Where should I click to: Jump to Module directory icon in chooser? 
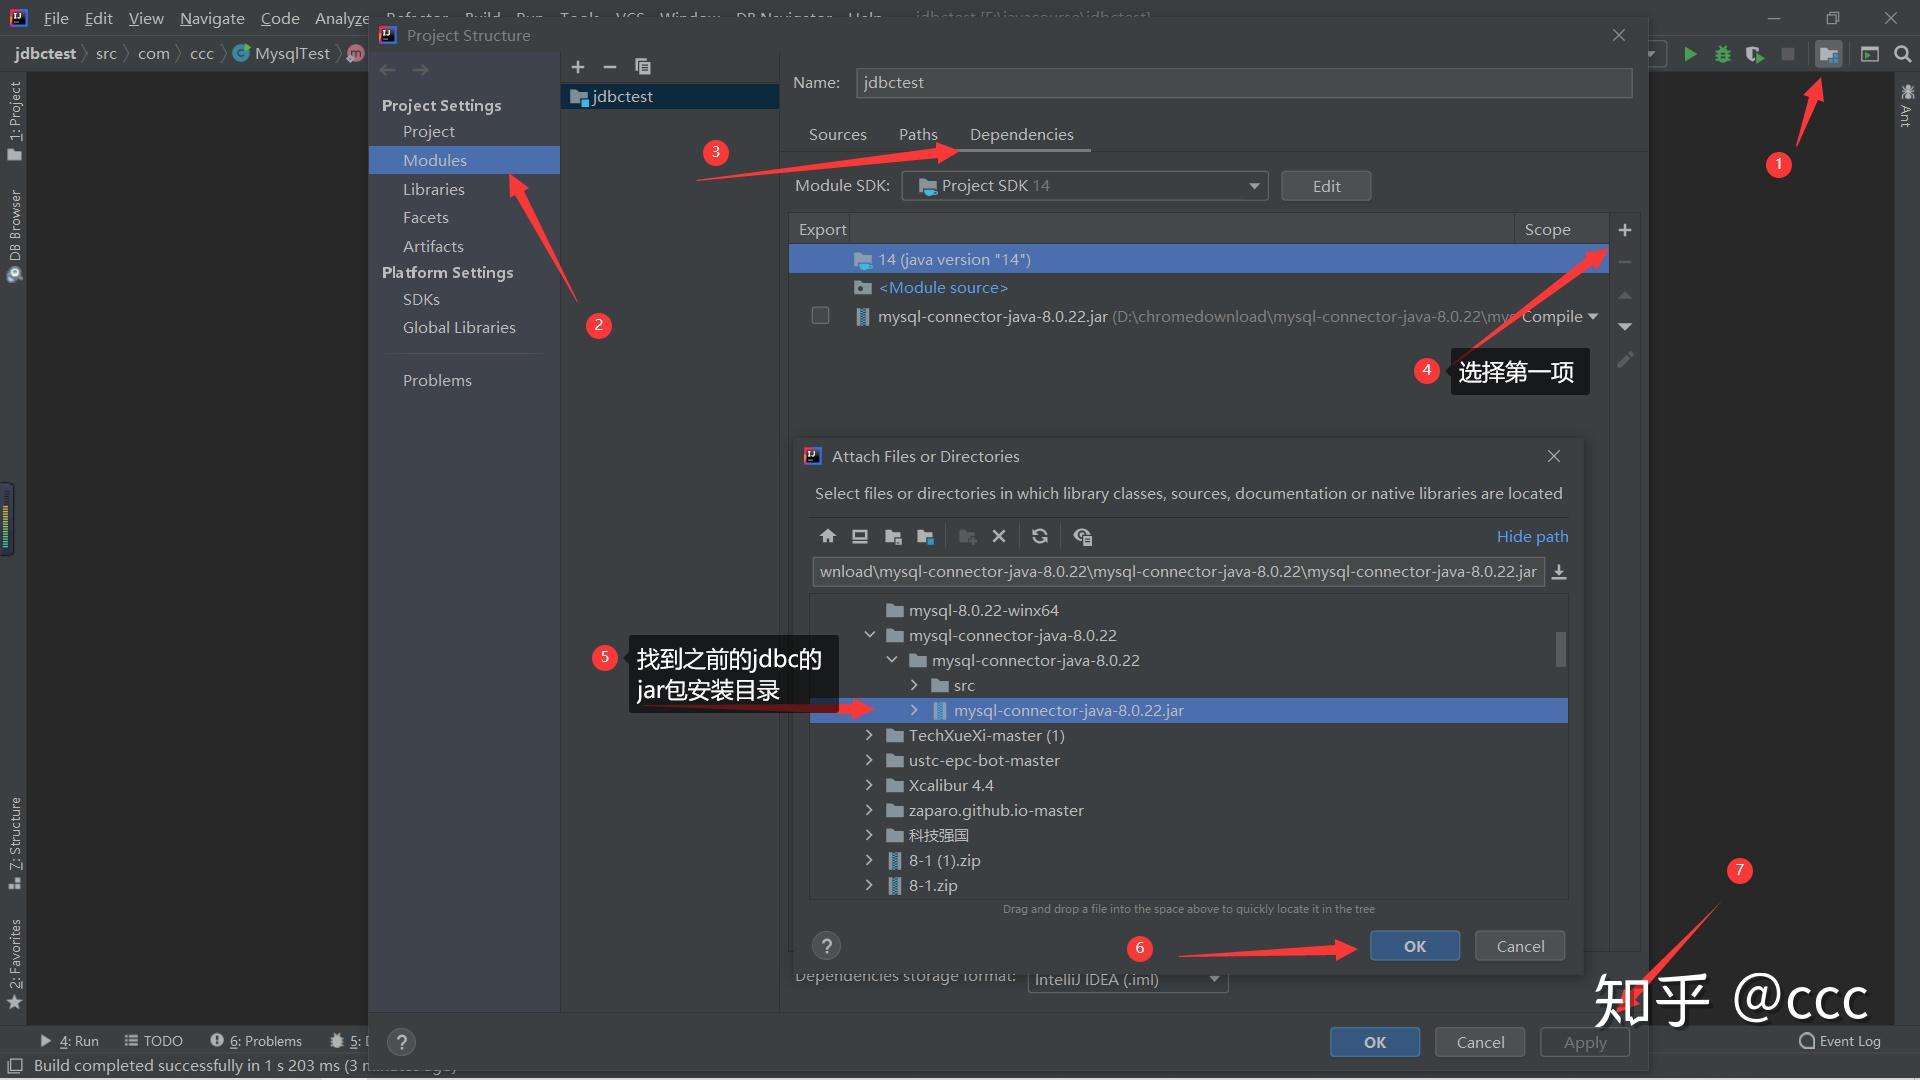925,537
